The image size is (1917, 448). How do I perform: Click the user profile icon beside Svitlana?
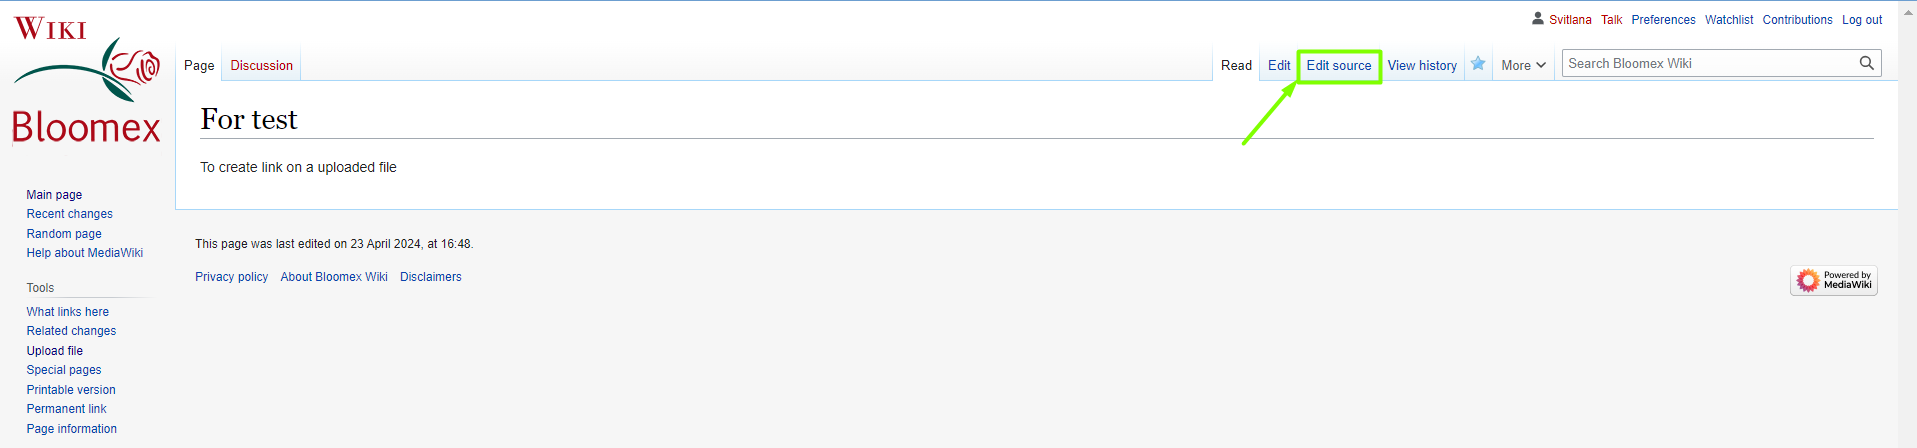[x=1538, y=18]
